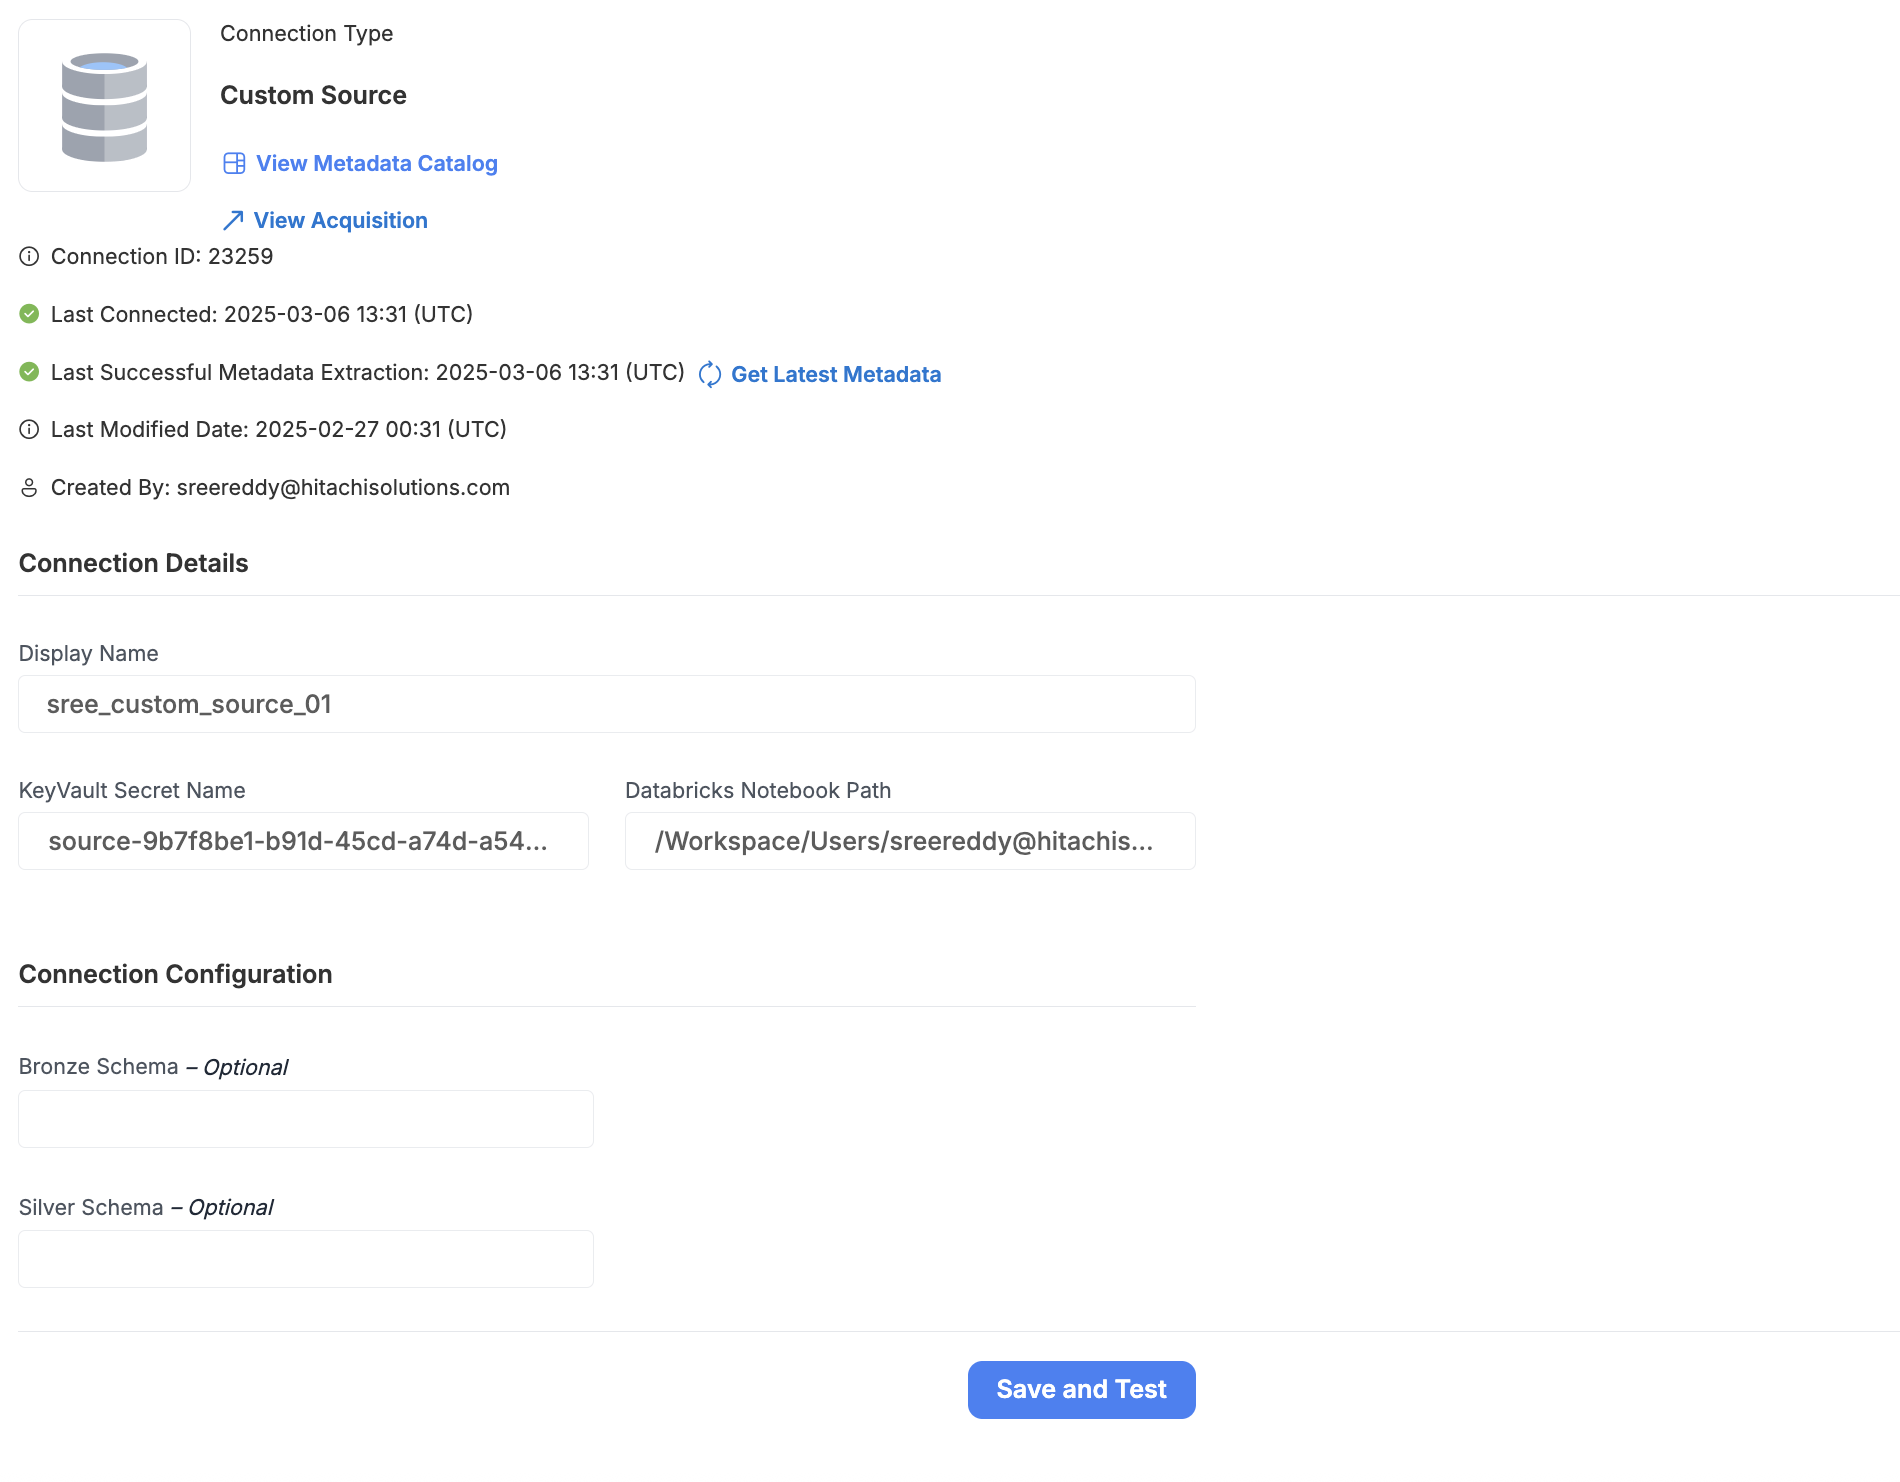Click the refresh icon beside Get Latest Metadata

[710, 374]
